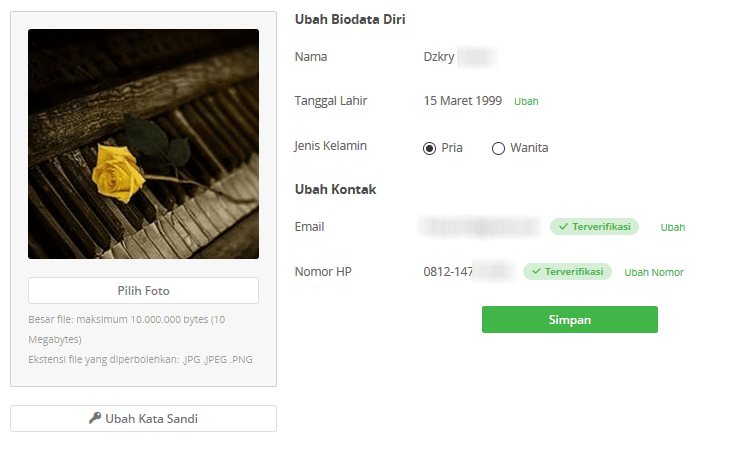Open the Ubah link beside Tanggal Lahir
The width and height of the screenshot is (752, 450).
[526, 101]
